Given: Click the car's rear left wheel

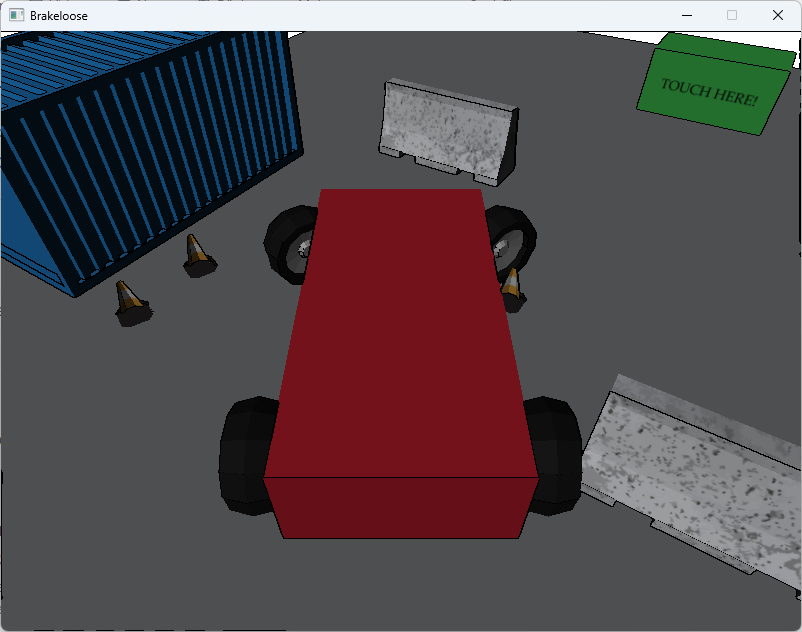Looking at the screenshot, I should [x=248, y=455].
